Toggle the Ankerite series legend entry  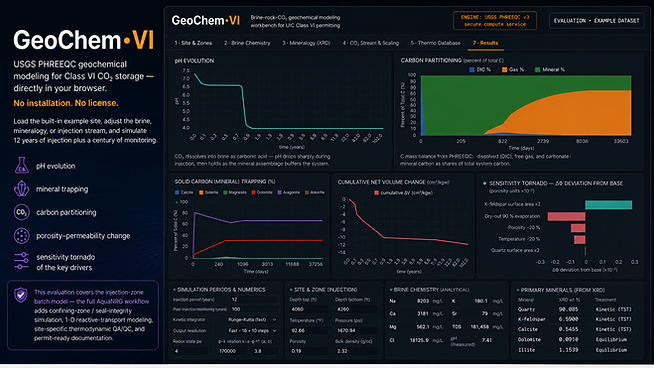click(315, 192)
